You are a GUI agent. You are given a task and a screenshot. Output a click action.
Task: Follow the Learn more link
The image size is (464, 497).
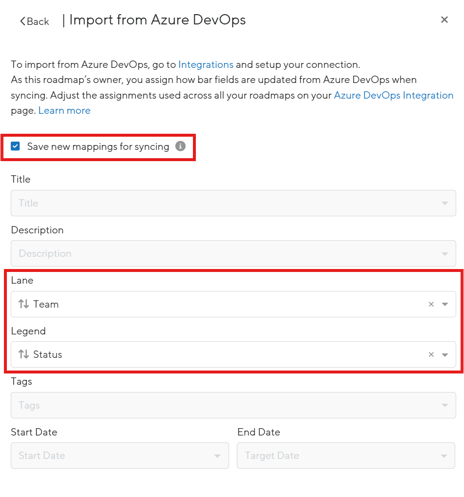tap(64, 110)
